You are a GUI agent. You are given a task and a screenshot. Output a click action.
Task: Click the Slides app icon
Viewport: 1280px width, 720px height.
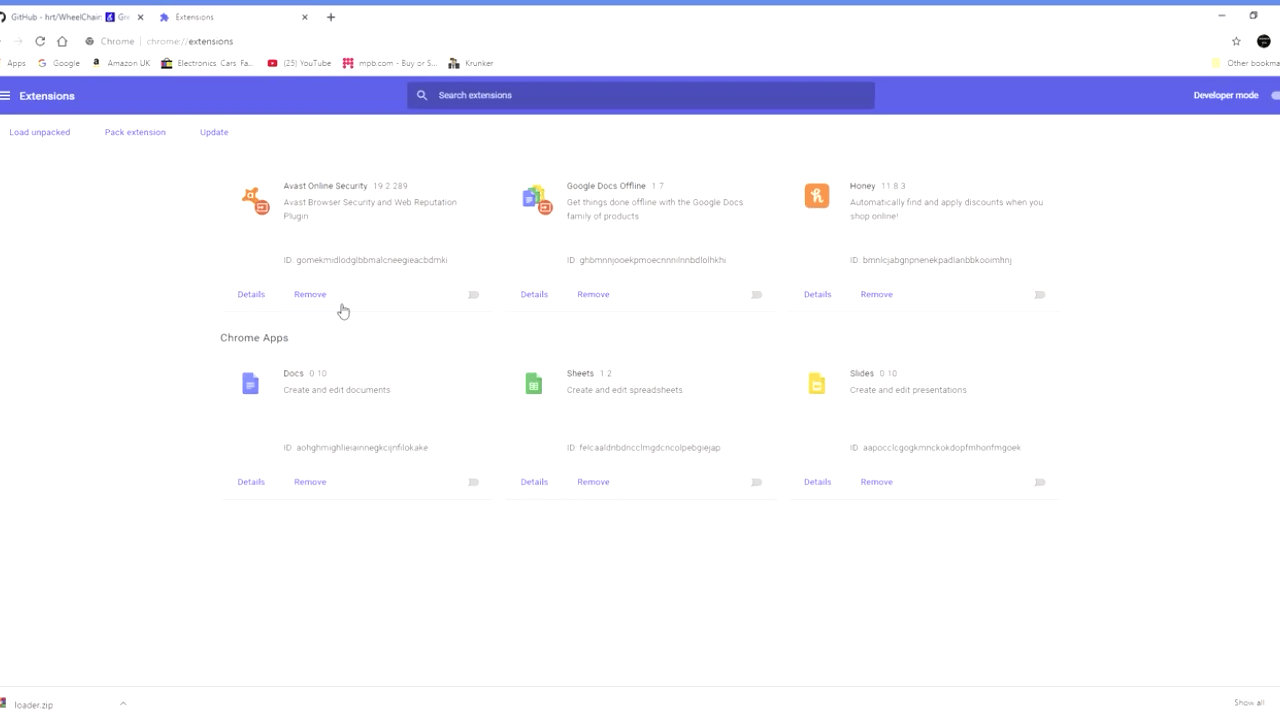coord(817,384)
